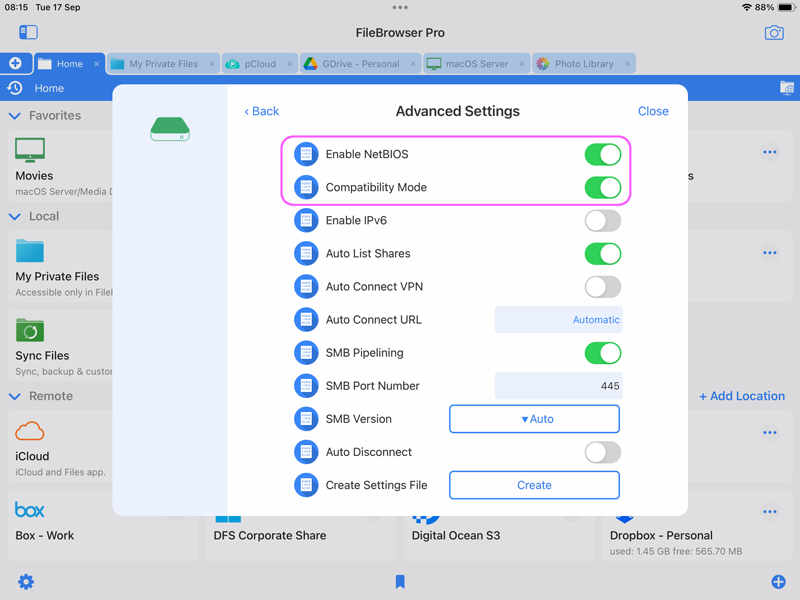Screen dimensions: 800x600
Task: Click the Auto List Shares row icon
Action: pyautogui.click(x=306, y=254)
